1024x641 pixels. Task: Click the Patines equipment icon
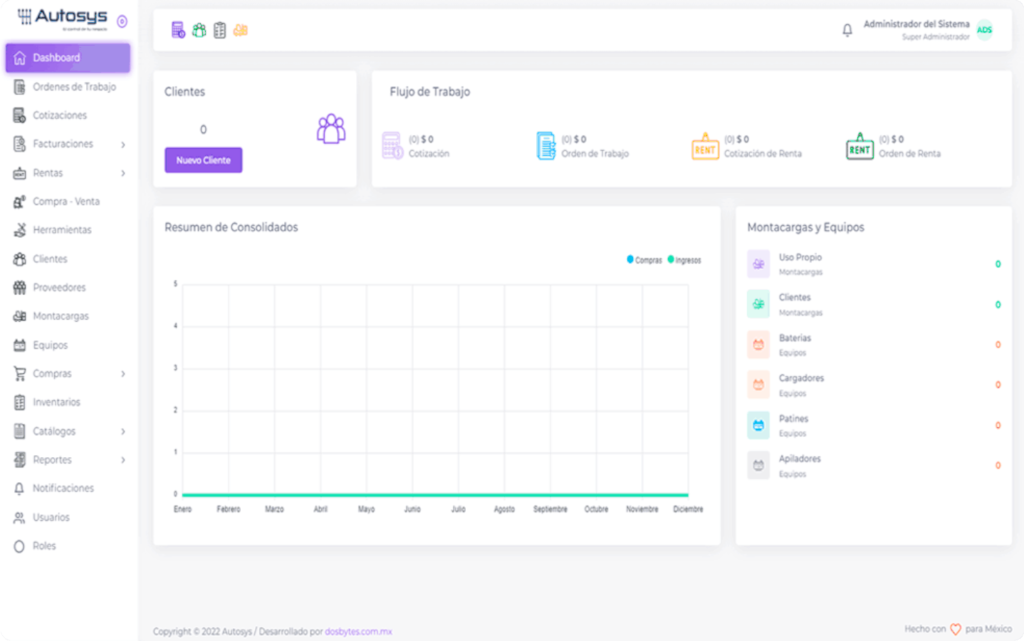pos(758,426)
